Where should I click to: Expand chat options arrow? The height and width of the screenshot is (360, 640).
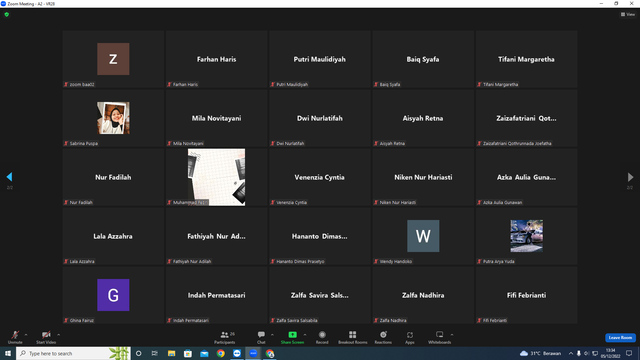(272, 335)
